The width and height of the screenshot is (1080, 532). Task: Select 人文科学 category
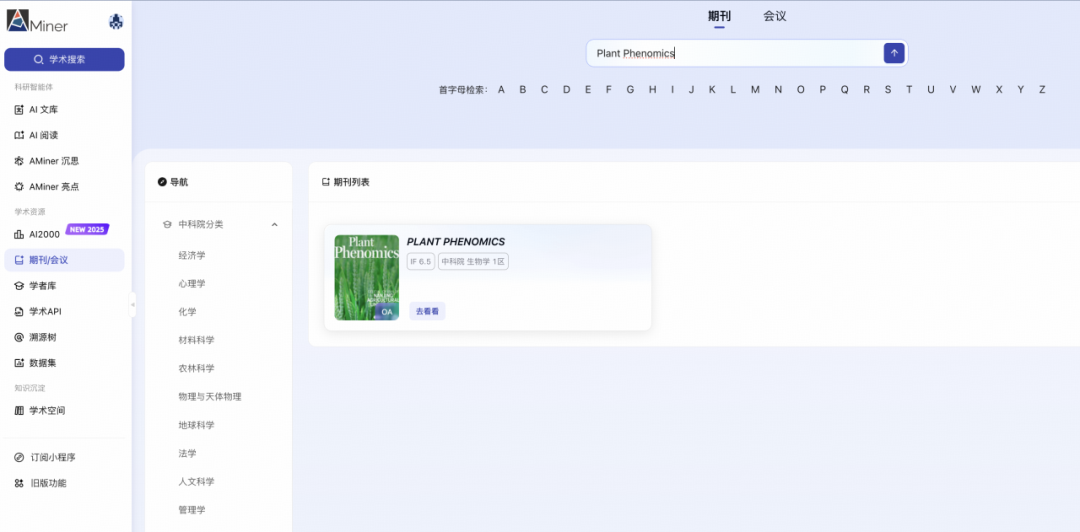pos(196,481)
